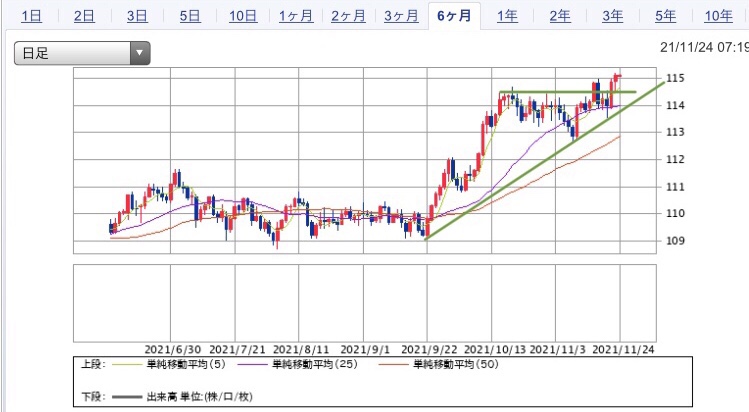Switch to the 2日 range tab
The image size is (749, 412).
click(84, 16)
